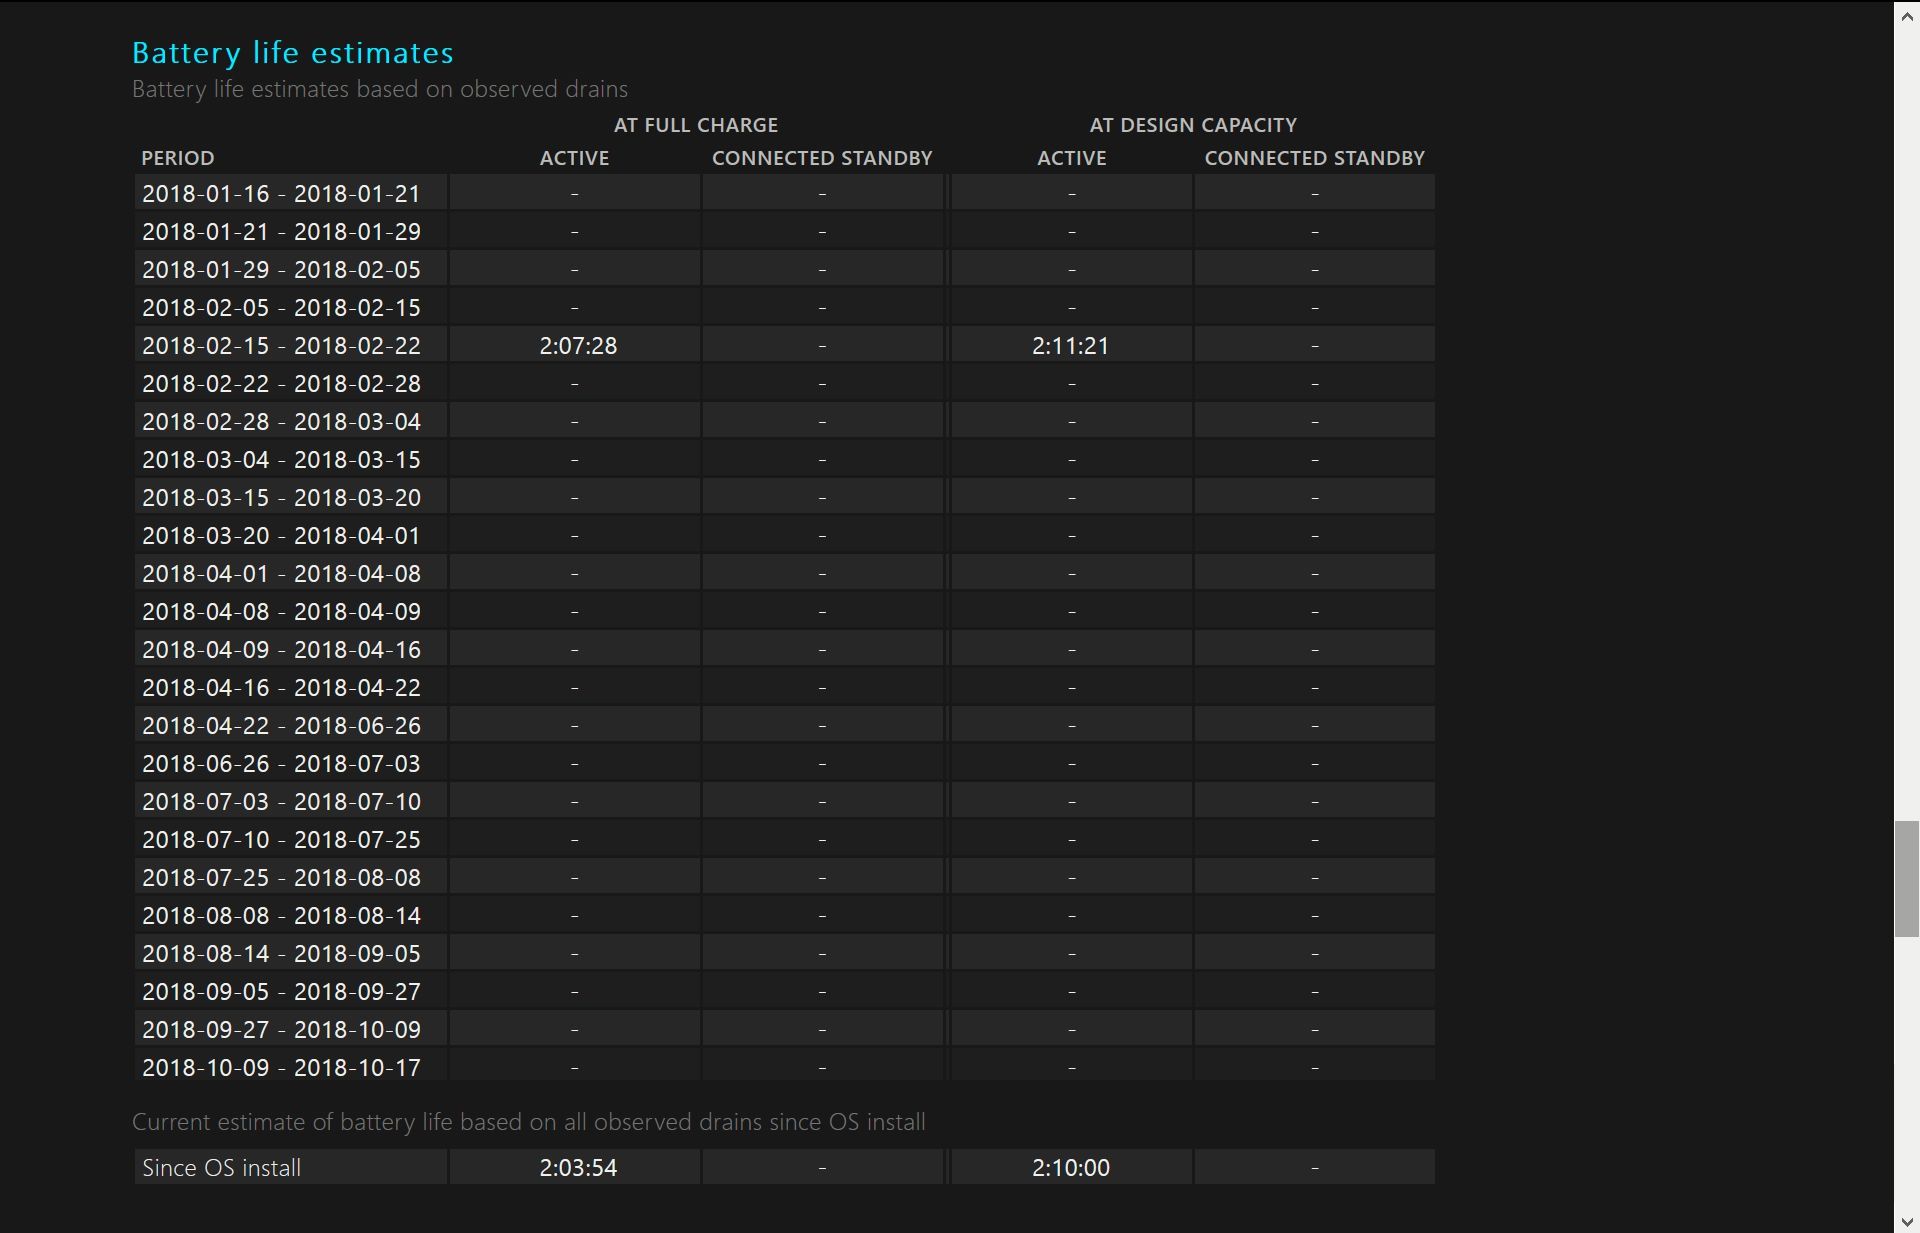Click ACTIVE header under AT DESIGN CAPACITY
Screen dimensions: 1920x1233
tap(1072, 158)
